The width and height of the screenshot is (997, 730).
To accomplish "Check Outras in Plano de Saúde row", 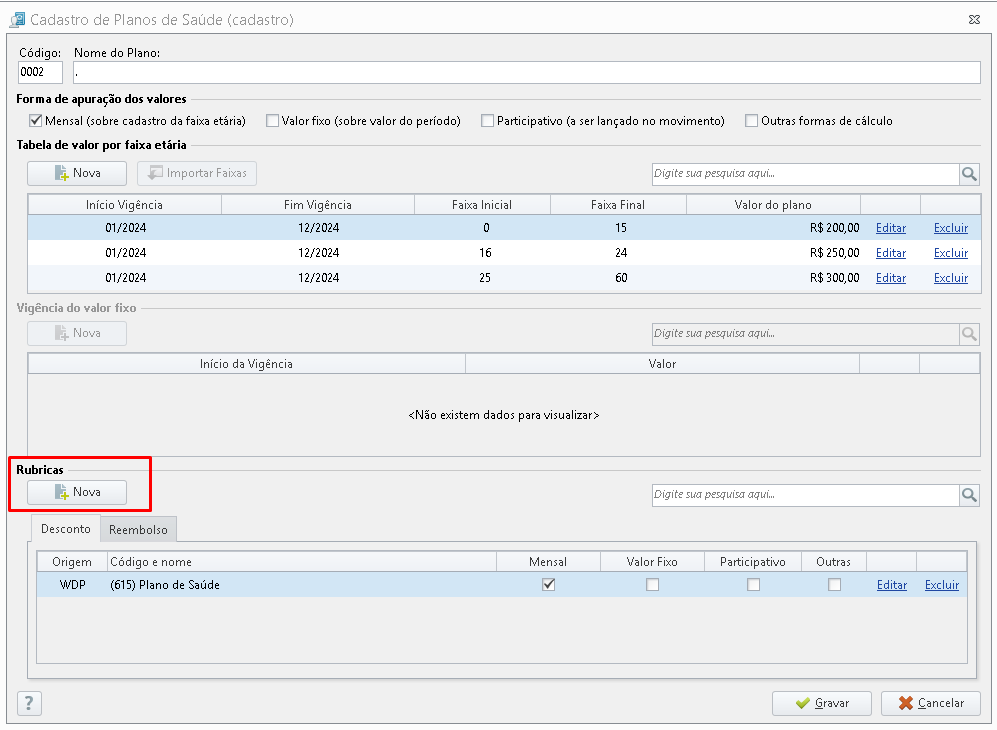I will (834, 584).
